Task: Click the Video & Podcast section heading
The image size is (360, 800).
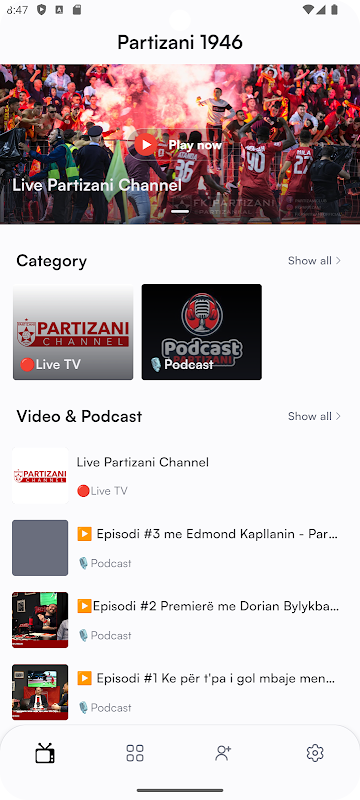Action: (79, 416)
